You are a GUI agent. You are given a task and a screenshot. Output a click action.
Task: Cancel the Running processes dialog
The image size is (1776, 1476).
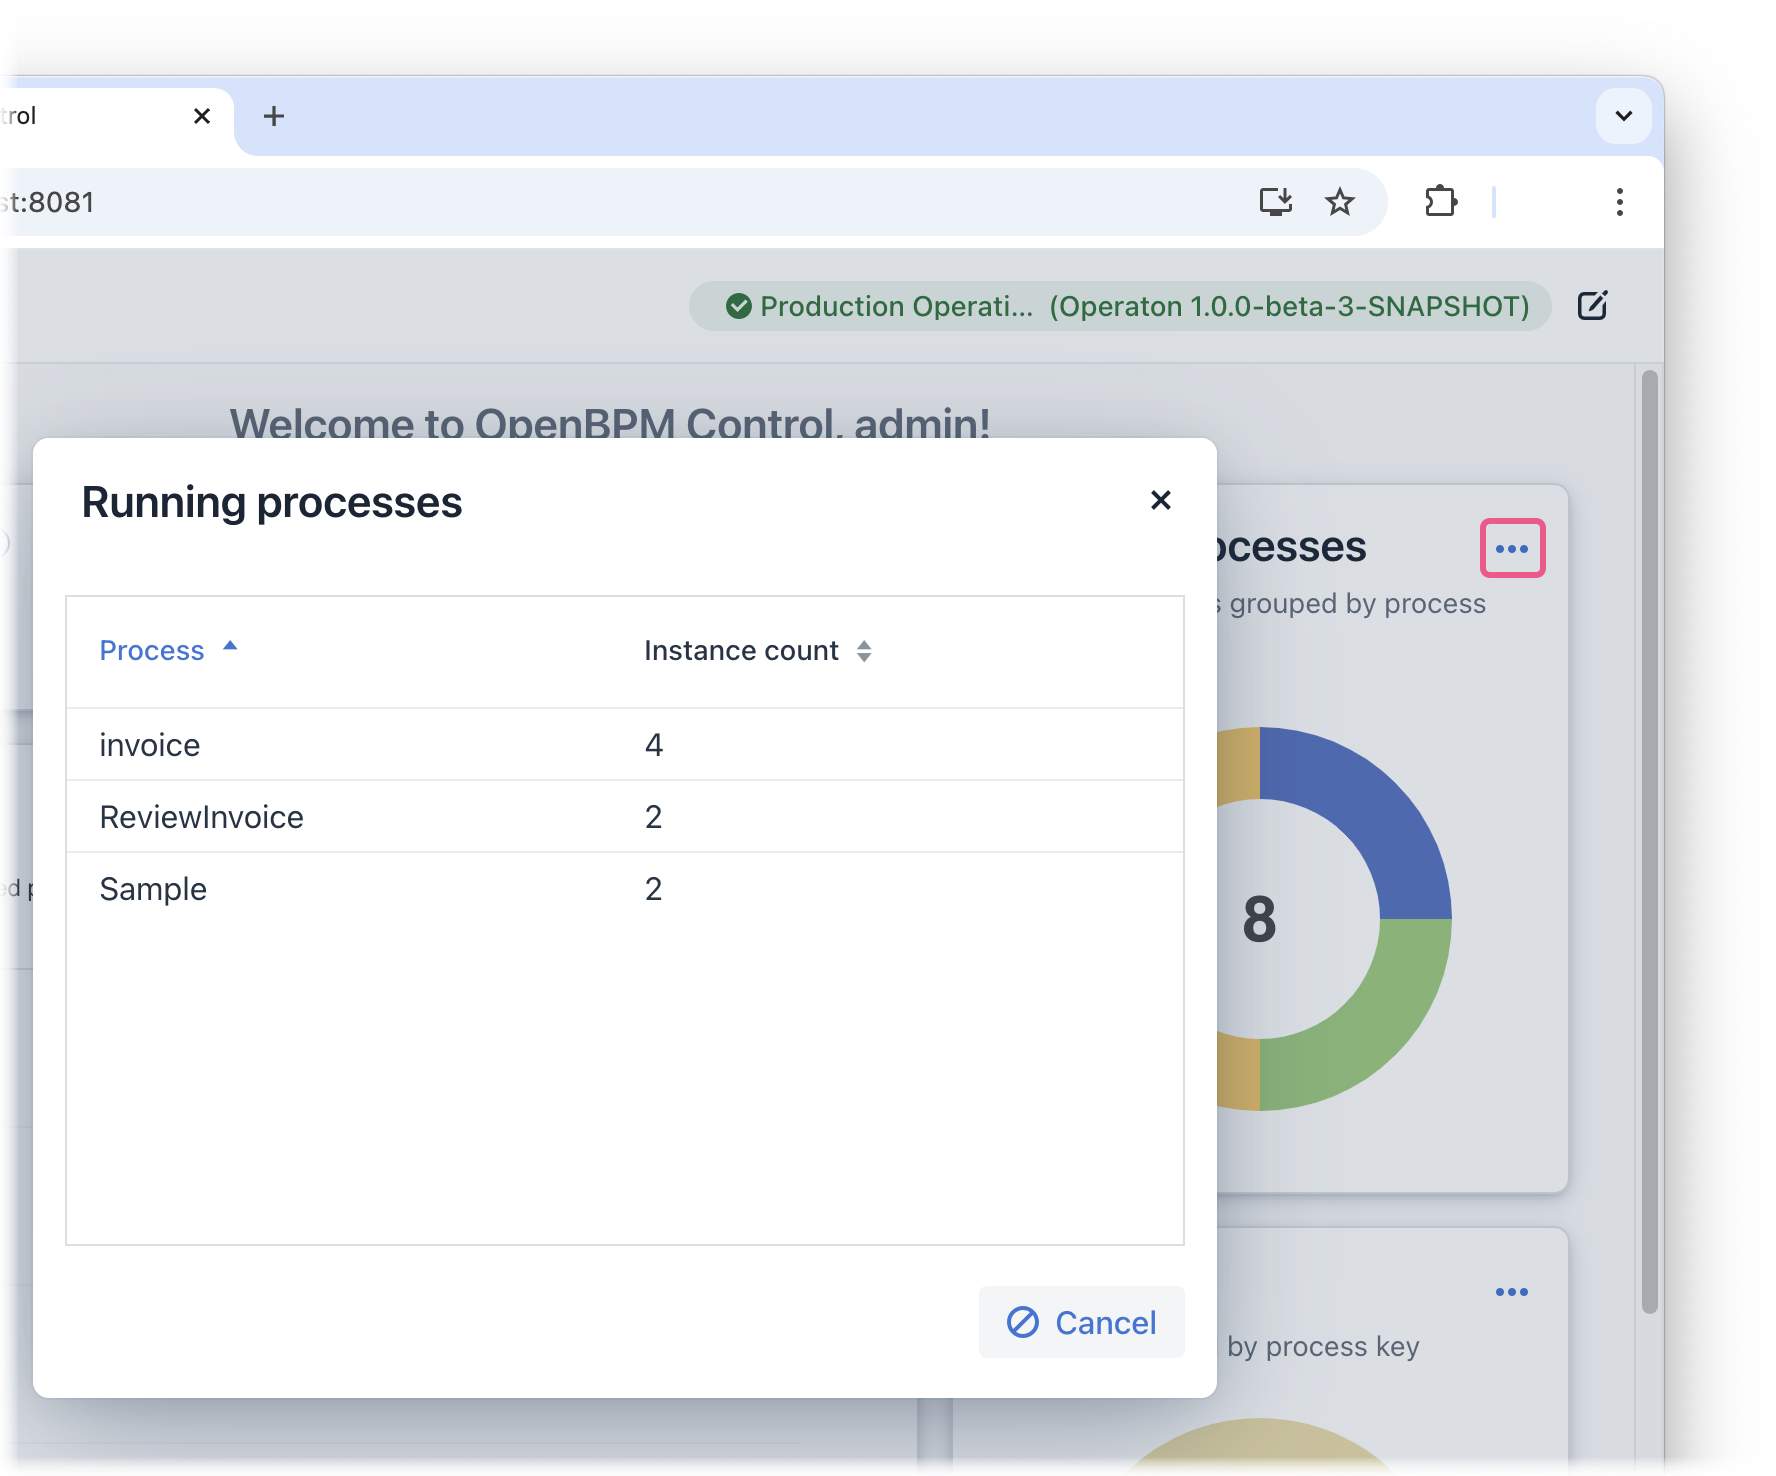coord(1081,1322)
